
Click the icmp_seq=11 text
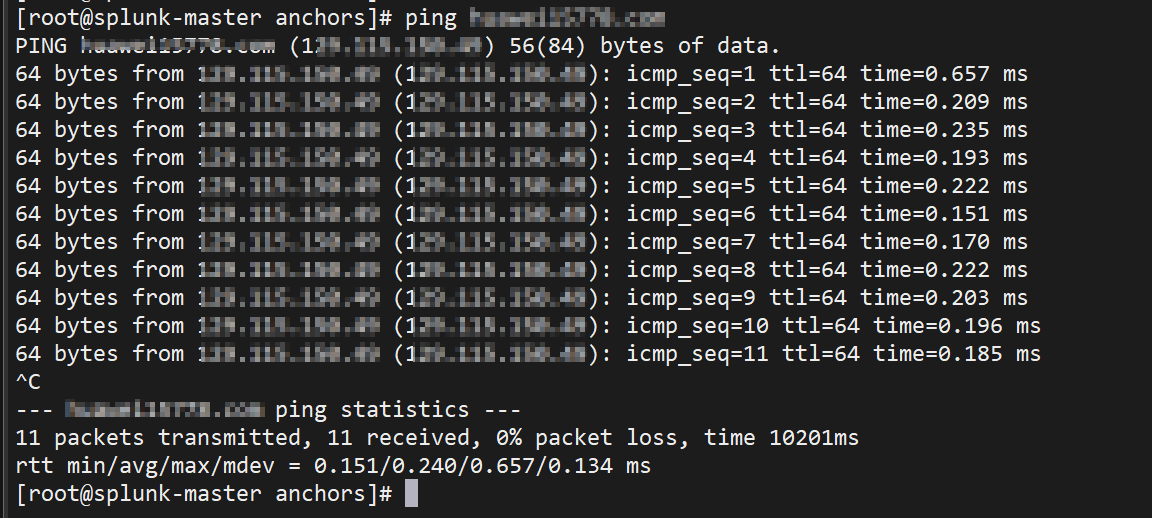(692, 354)
